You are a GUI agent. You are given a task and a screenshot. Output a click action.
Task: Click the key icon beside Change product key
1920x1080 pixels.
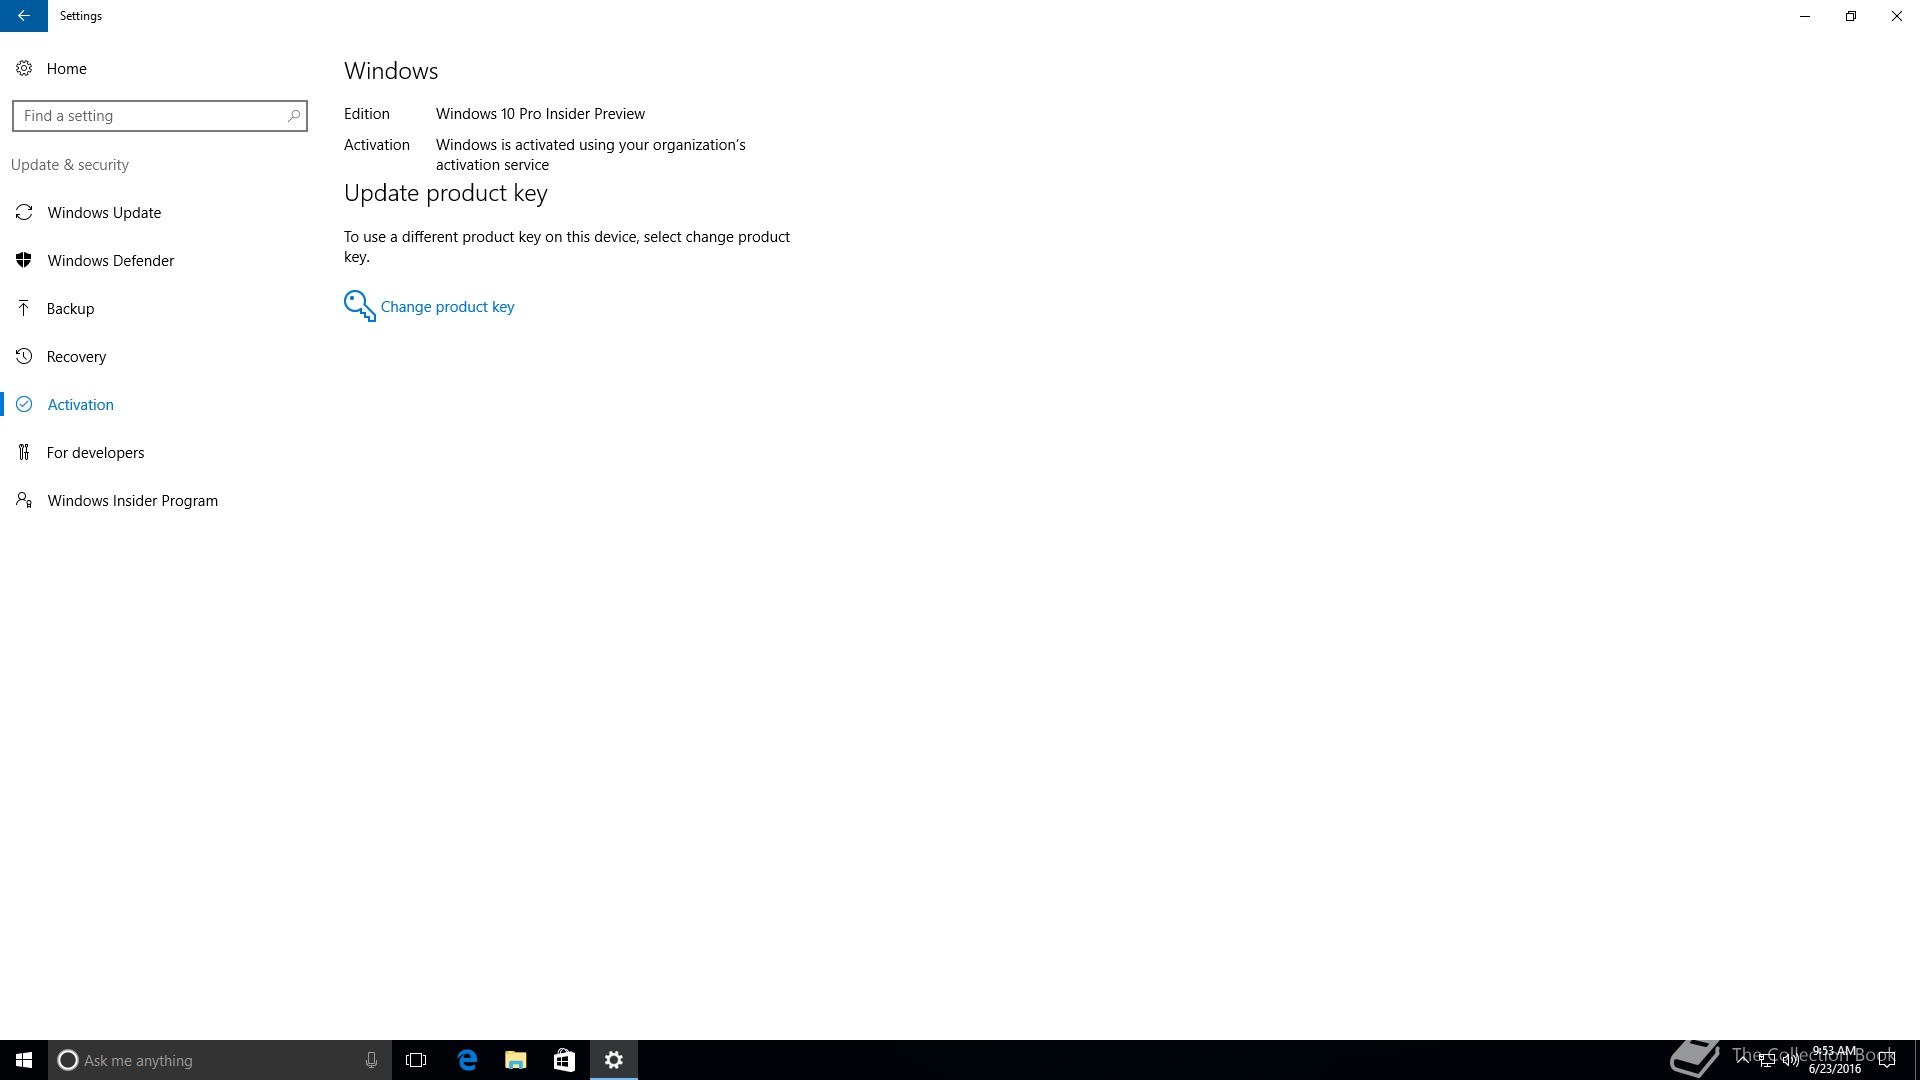click(x=359, y=306)
